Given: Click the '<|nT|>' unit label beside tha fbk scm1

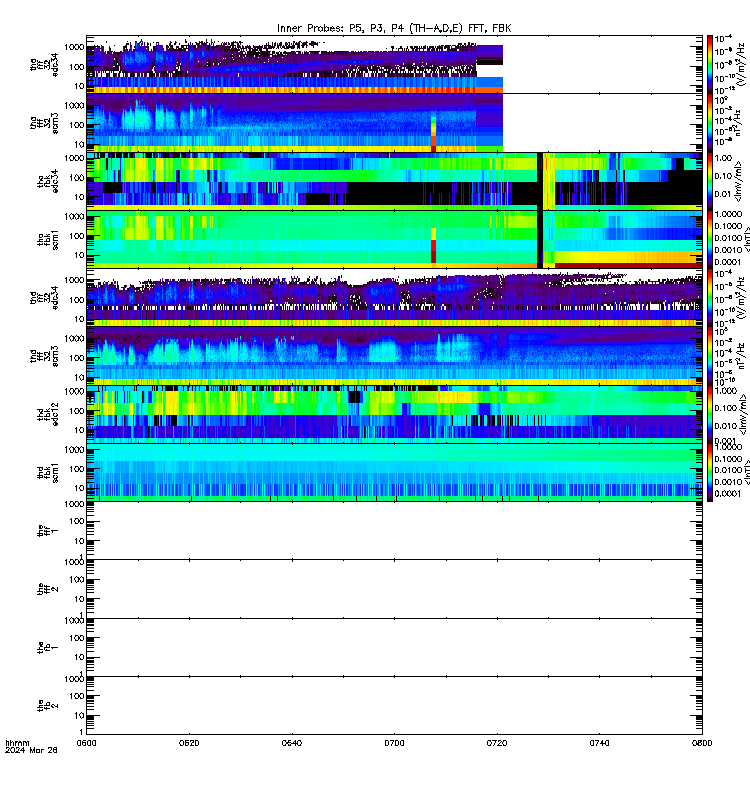Looking at the screenshot, I should click(746, 239).
